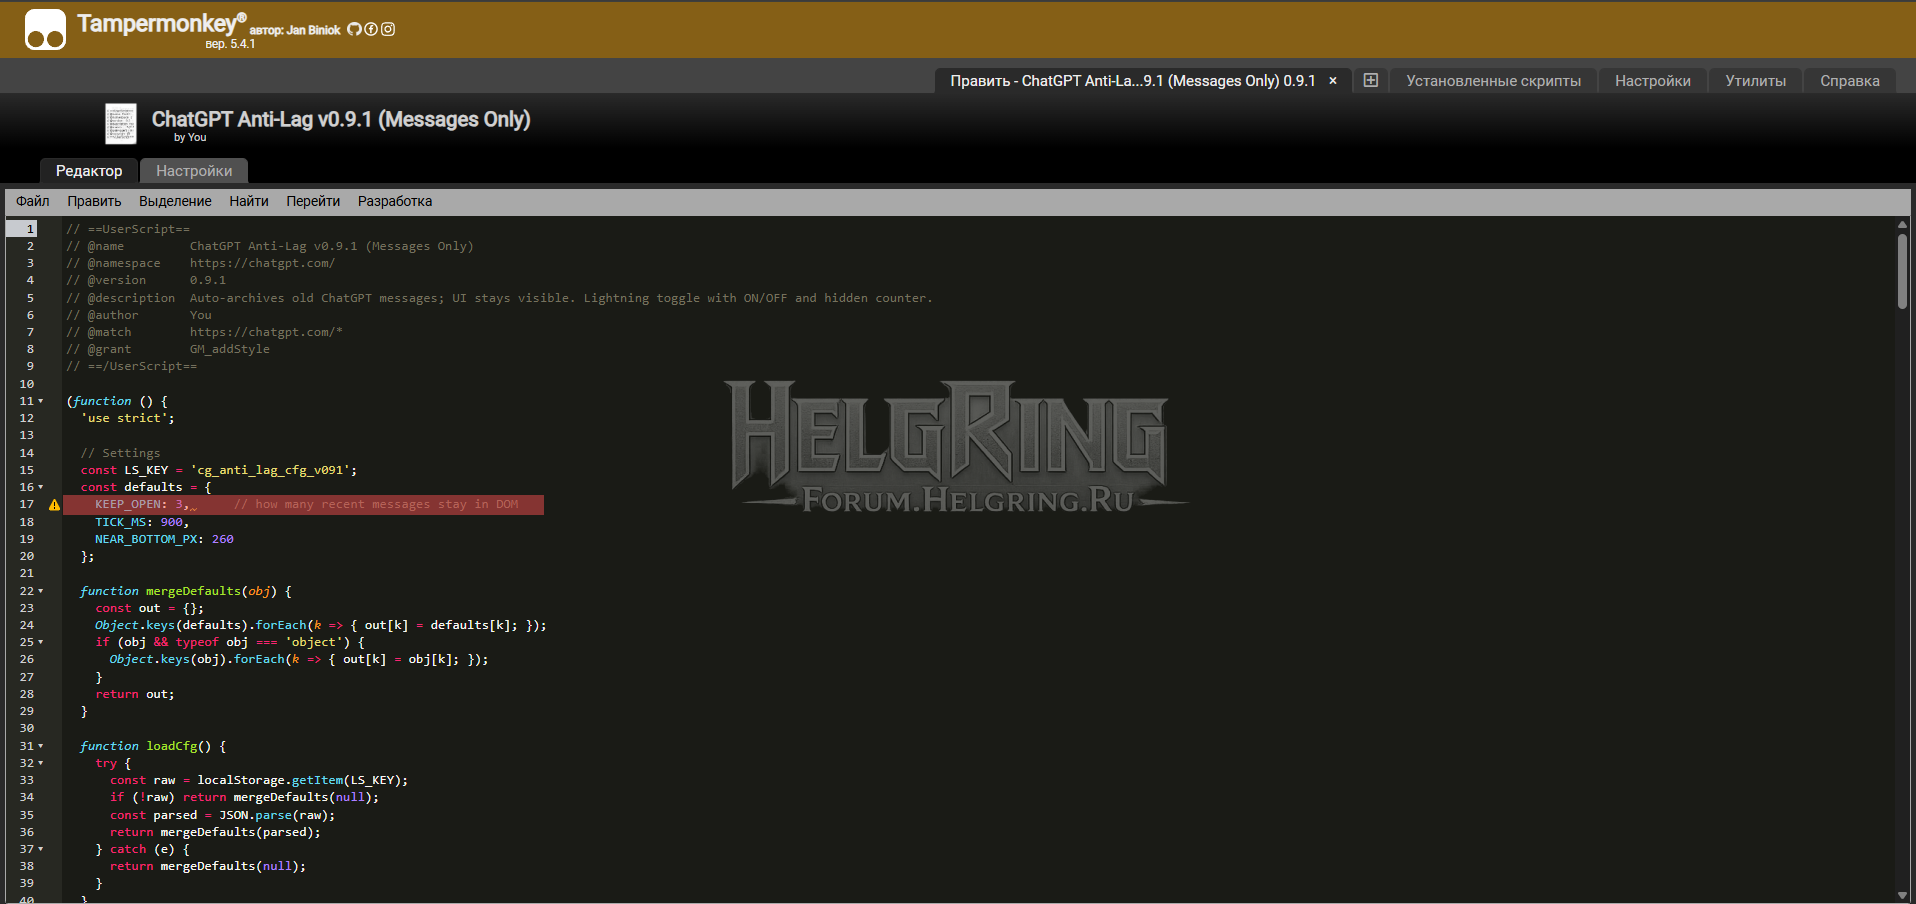Click the Tampermonkey logo icon
The image size is (1916, 904).
coord(45,29)
